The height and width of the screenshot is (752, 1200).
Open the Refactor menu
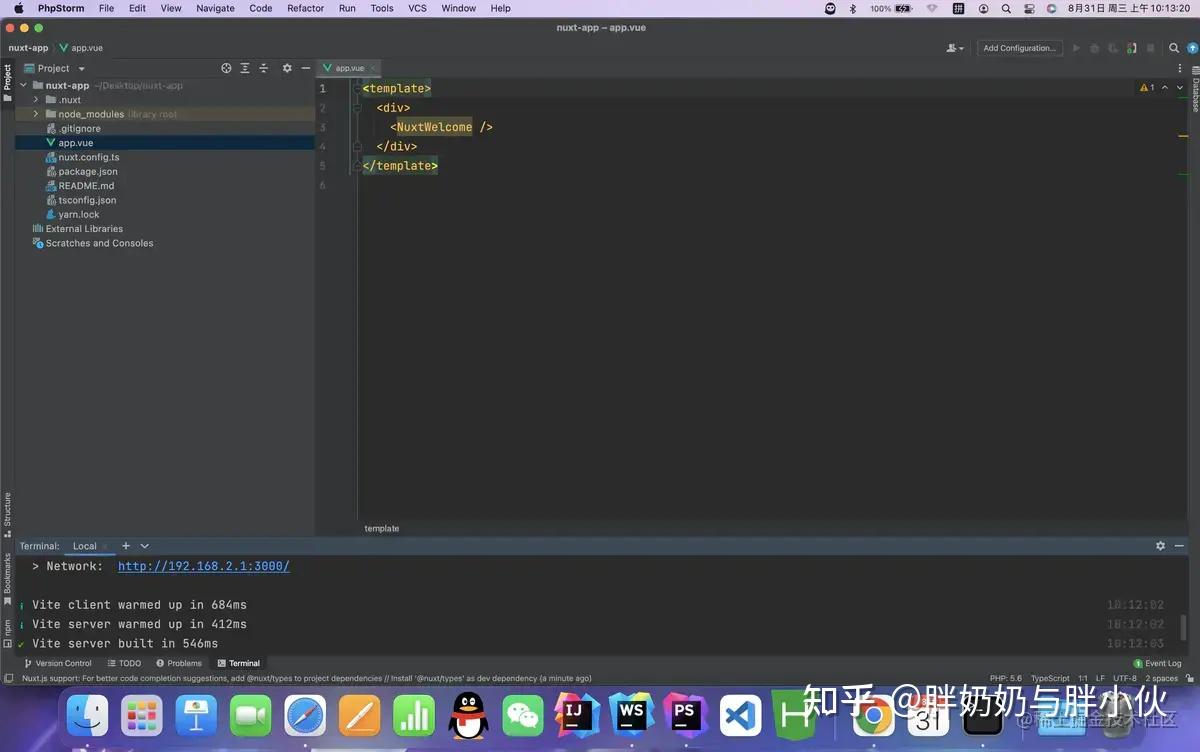305,8
